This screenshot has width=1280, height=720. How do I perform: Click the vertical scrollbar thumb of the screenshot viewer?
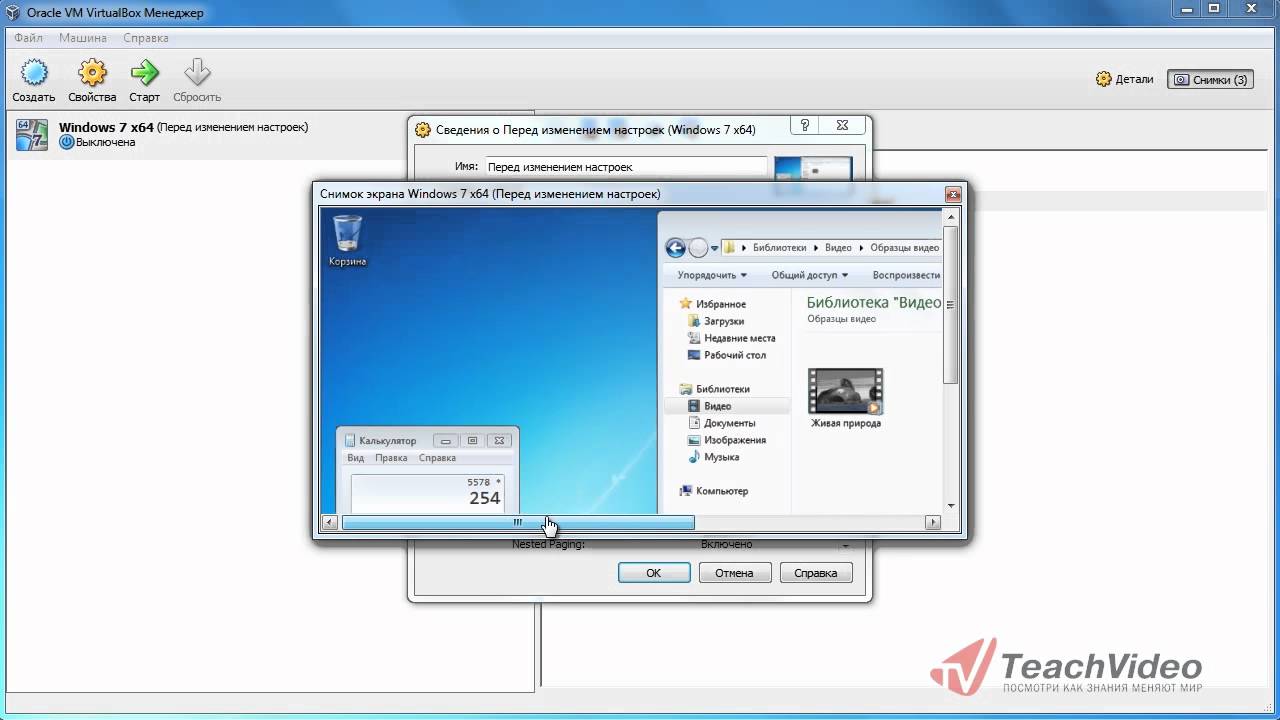[950, 304]
